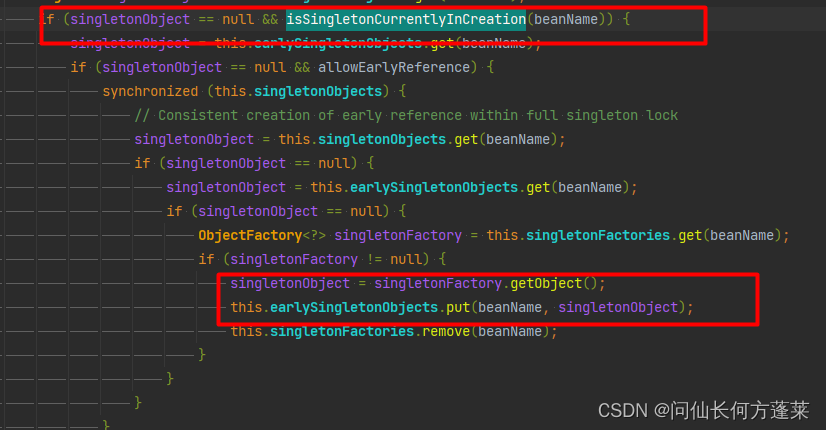Click singletonFactories.get(beanName) call
Viewport: 826px width, 430px height.
pyautogui.click(x=654, y=236)
